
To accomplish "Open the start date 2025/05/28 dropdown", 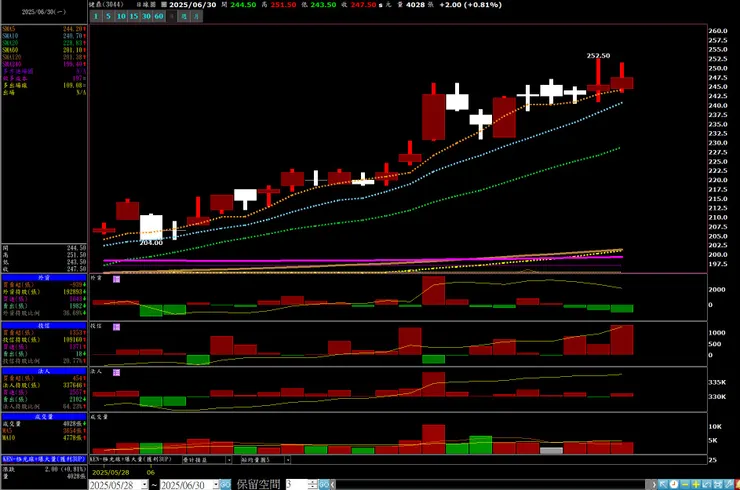I will pyautogui.click(x=144, y=484).
